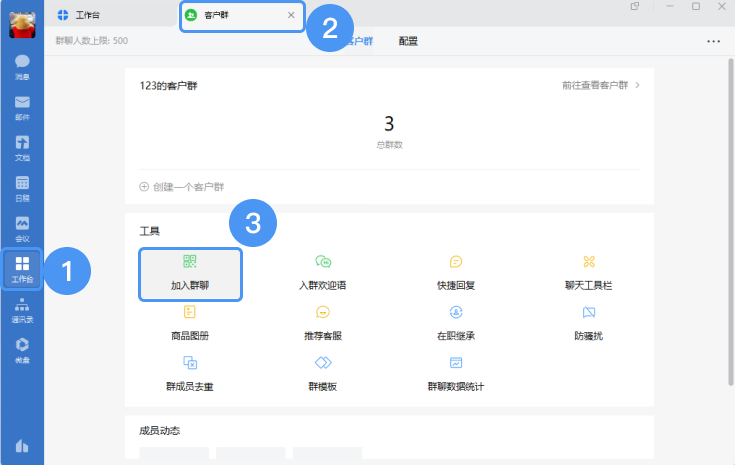Image resolution: width=735 pixels, height=465 pixels.
Task: Click the 防骚扰 tool
Action: coord(588,323)
